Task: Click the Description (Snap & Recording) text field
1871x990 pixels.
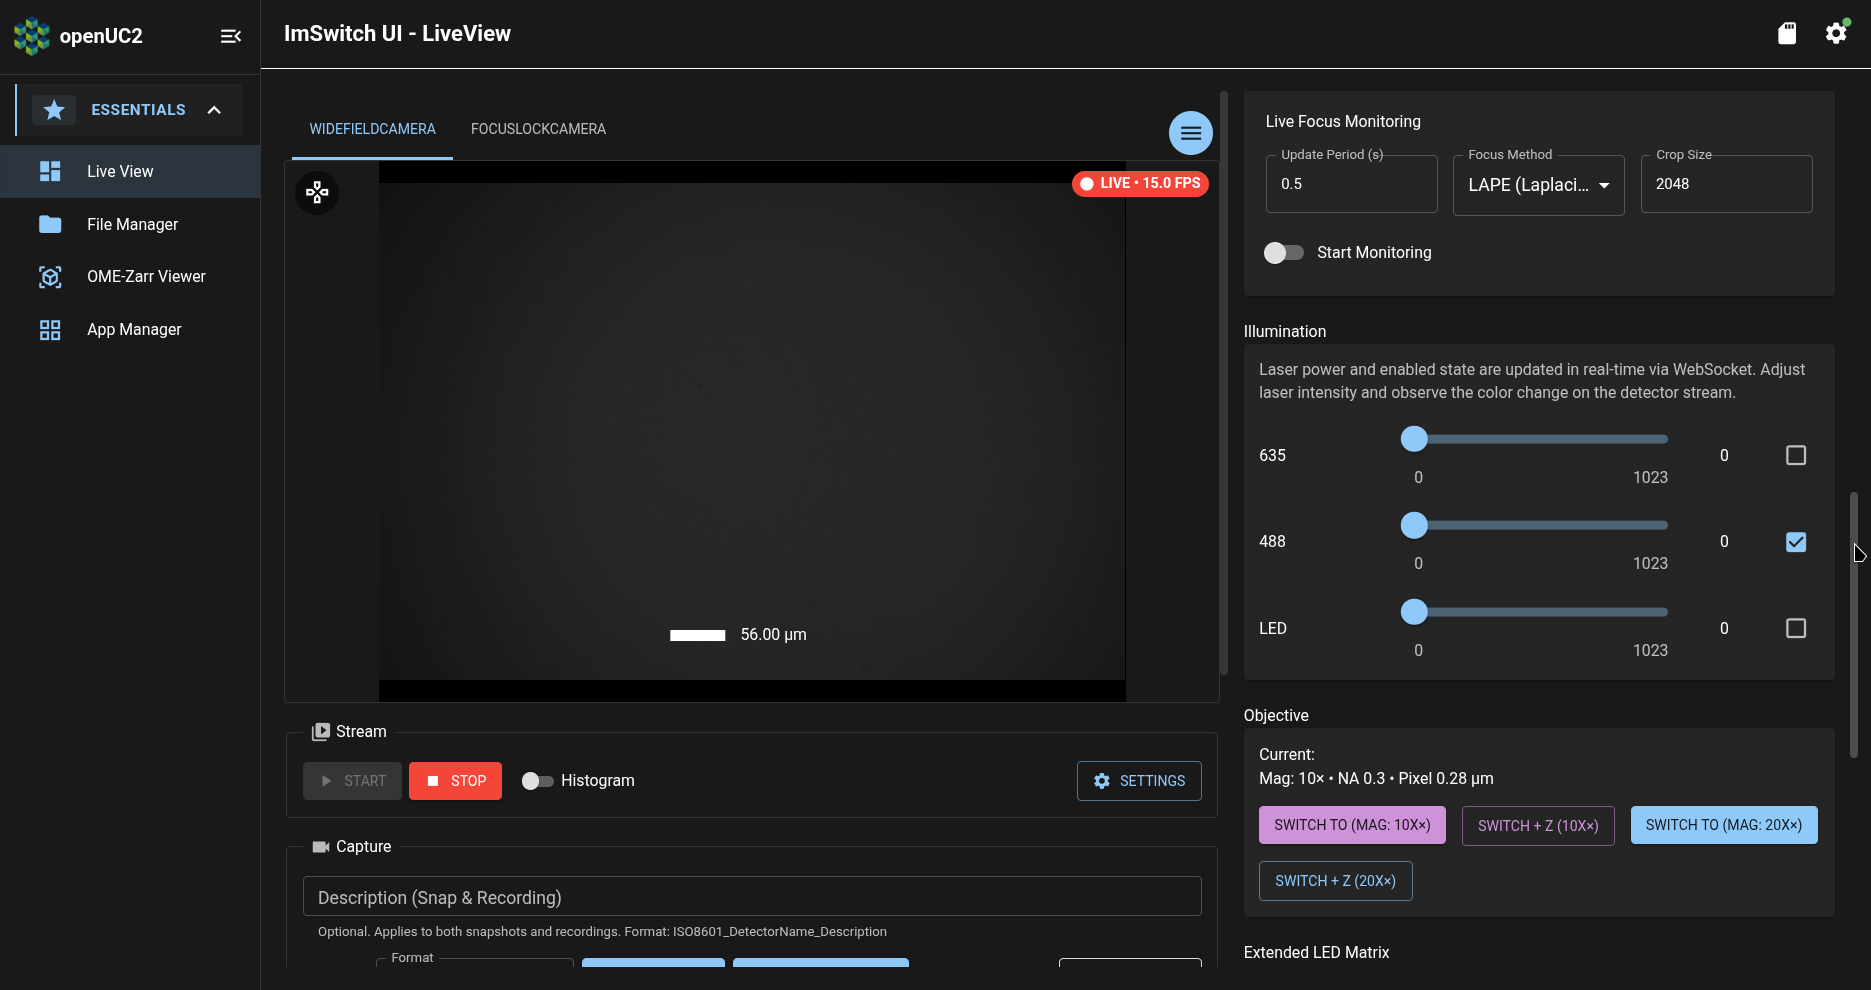Action: pyautogui.click(x=751, y=896)
